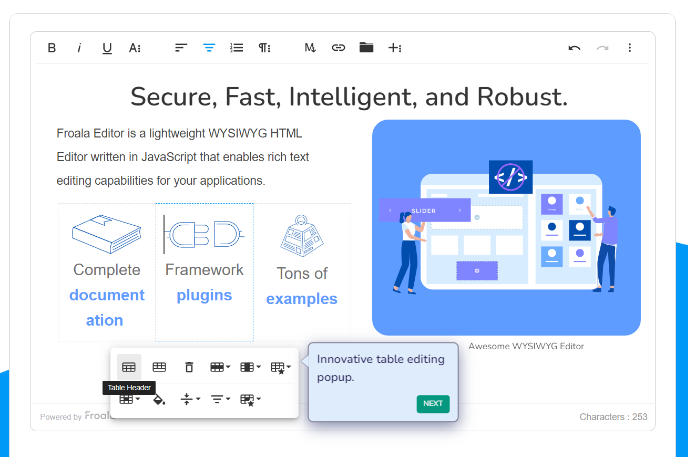The image size is (688, 457).
Task: Open the examples link
Action: coord(302,299)
